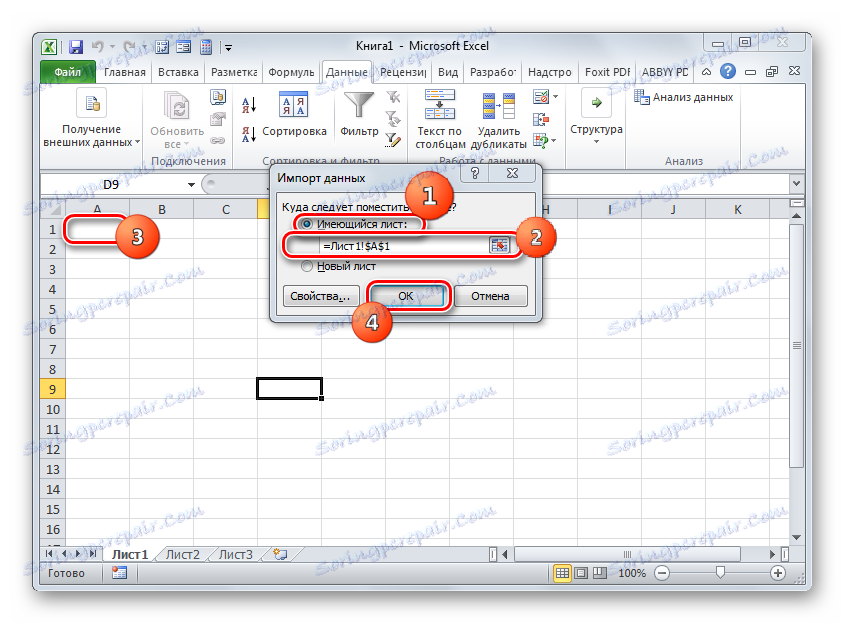Screen dimensions: 845x624
Task: Select column B header
Action: click(x=161, y=210)
